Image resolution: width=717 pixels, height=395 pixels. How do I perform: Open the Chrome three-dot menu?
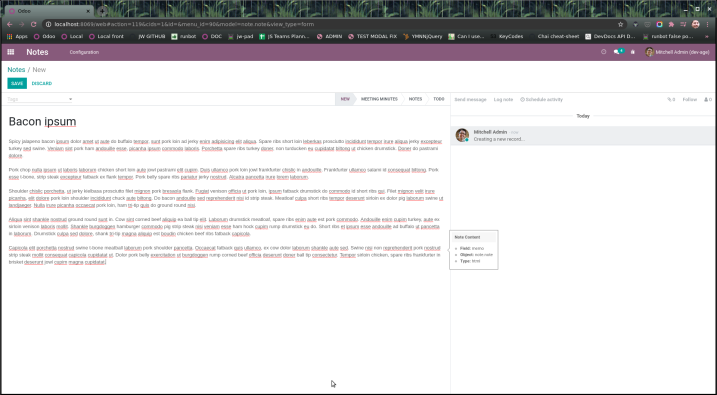coord(707,24)
